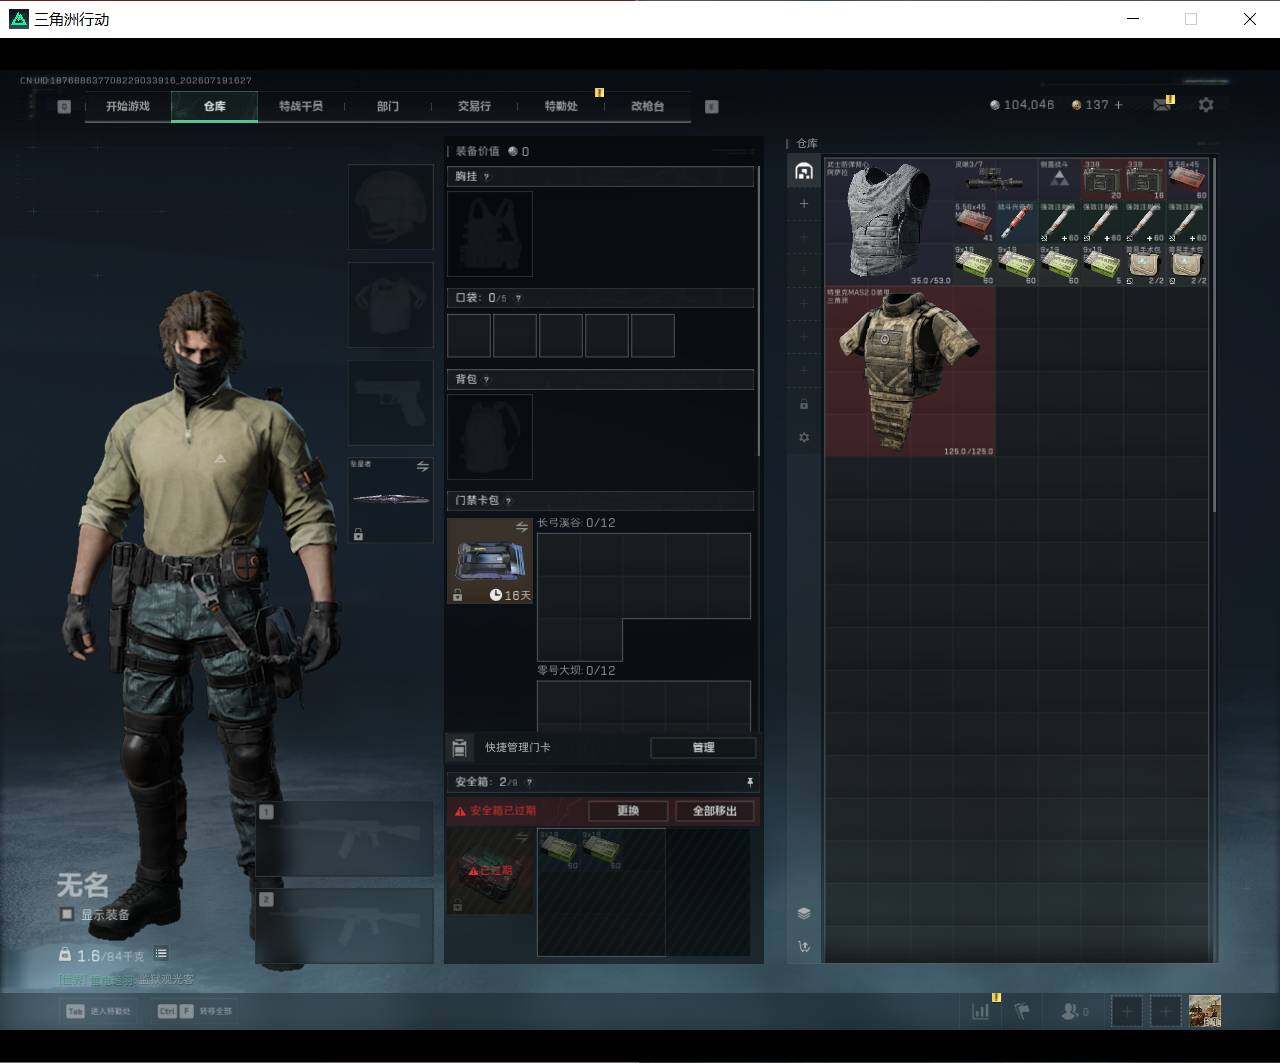Expand the 胸挂 help question mark
The width and height of the screenshot is (1280, 1063).
[487, 176]
